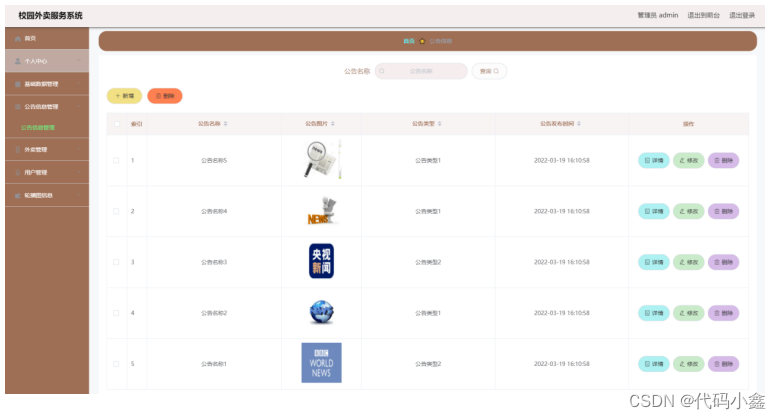Click the 公告名称5 cell text
This screenshot has height=419, width=781.
pos(214,160)
